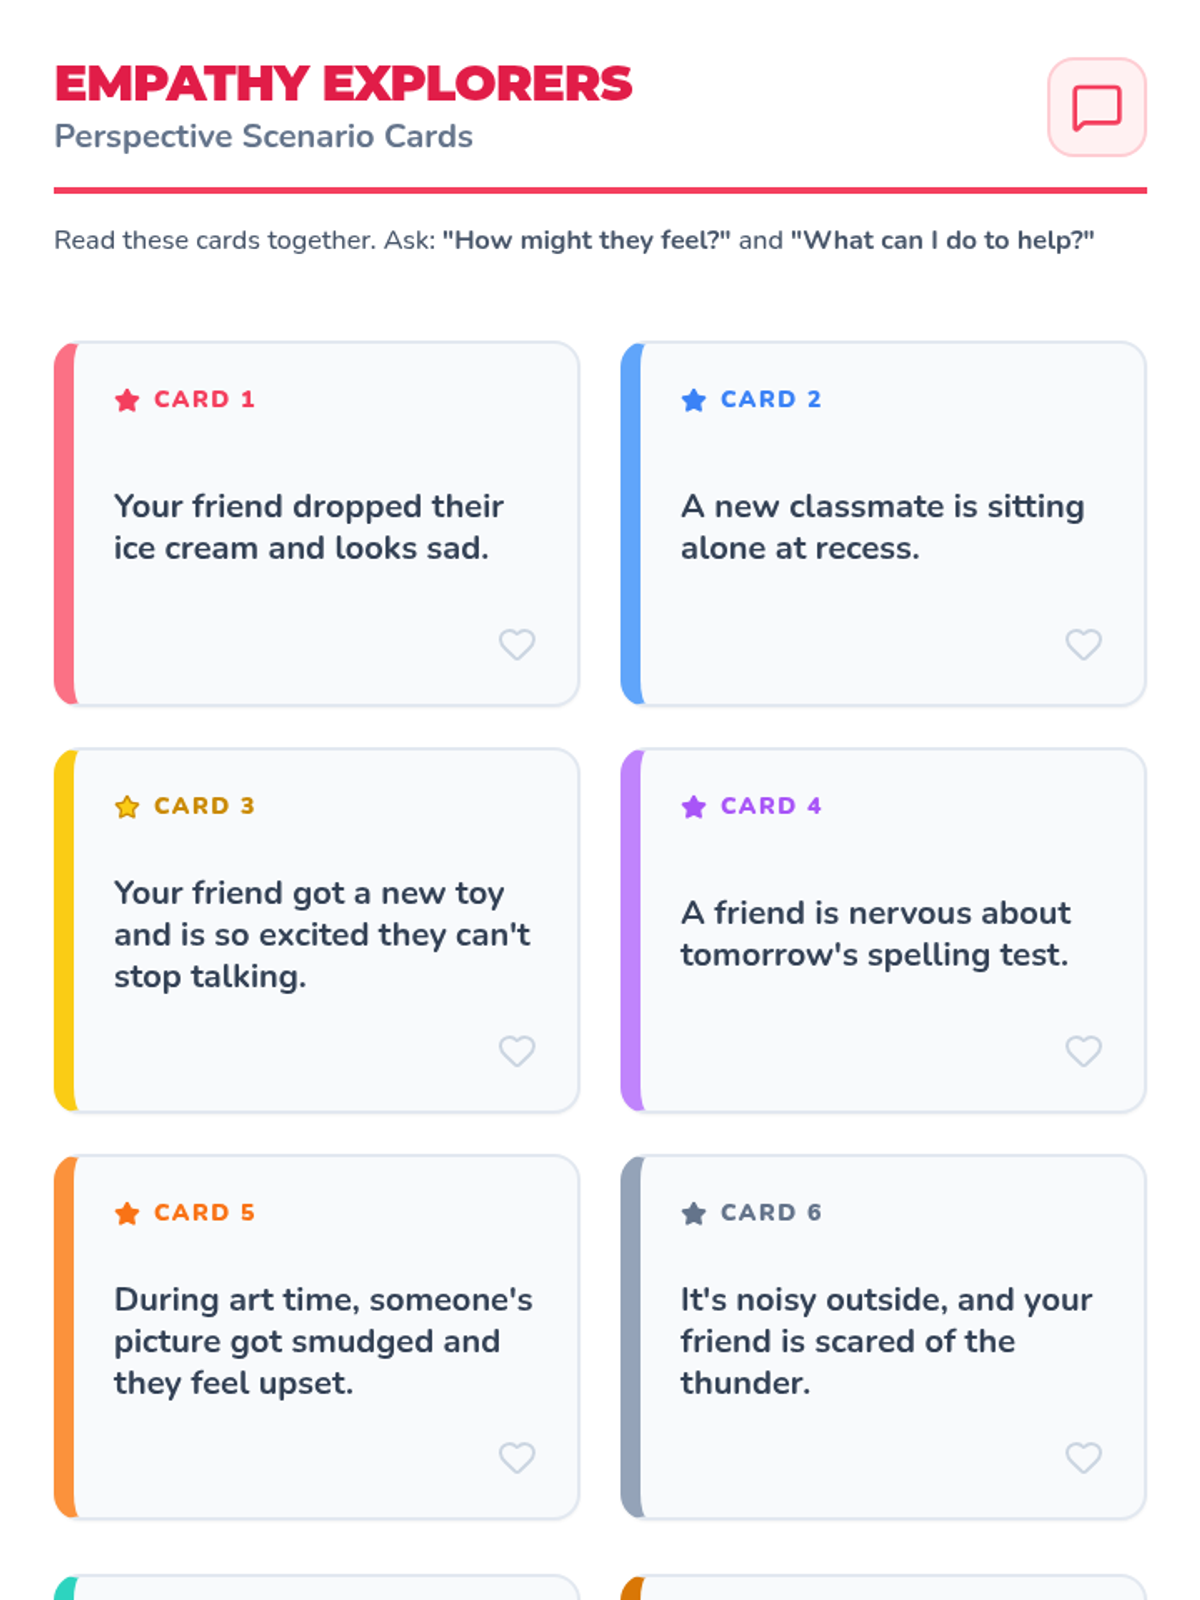This screenshot has width=1200, height=1600.
Task: Like Card 3 excited friend scenario
Action: coord(517,1051)
